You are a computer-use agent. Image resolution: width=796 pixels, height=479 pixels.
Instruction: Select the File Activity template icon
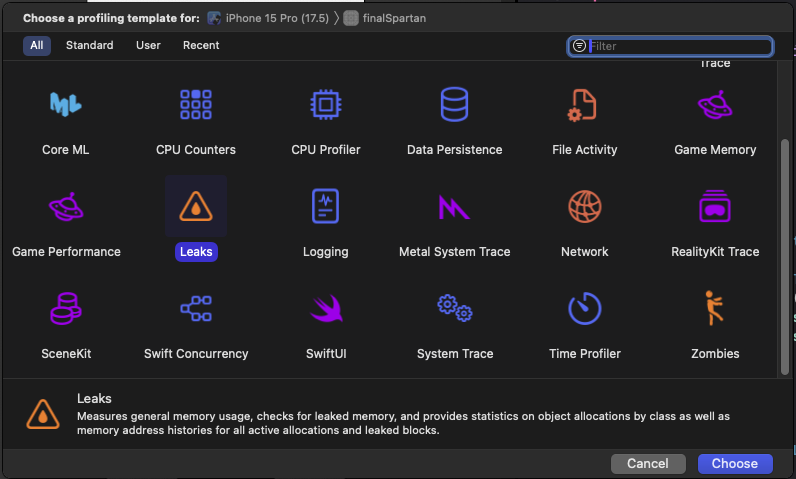[582, 105]
